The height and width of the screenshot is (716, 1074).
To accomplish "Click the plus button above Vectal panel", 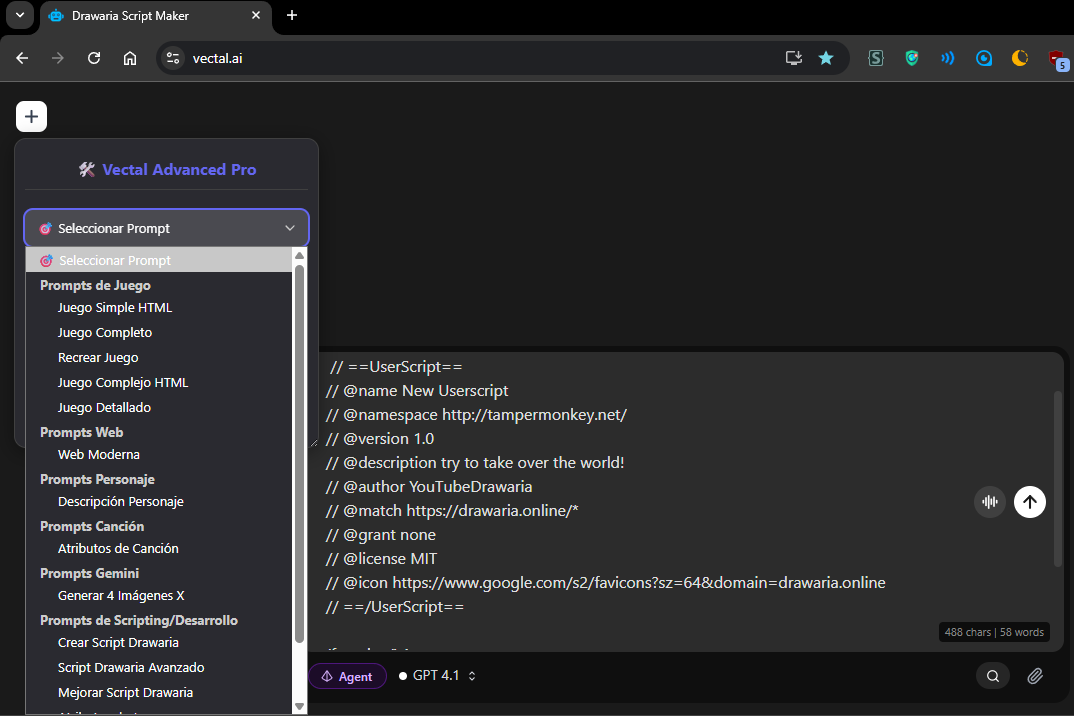I will [x=31, y=117].
